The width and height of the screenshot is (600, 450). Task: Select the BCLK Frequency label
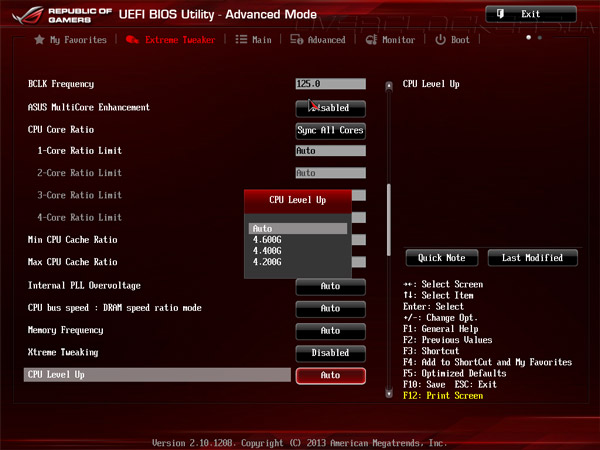click(x=61, y=84)
